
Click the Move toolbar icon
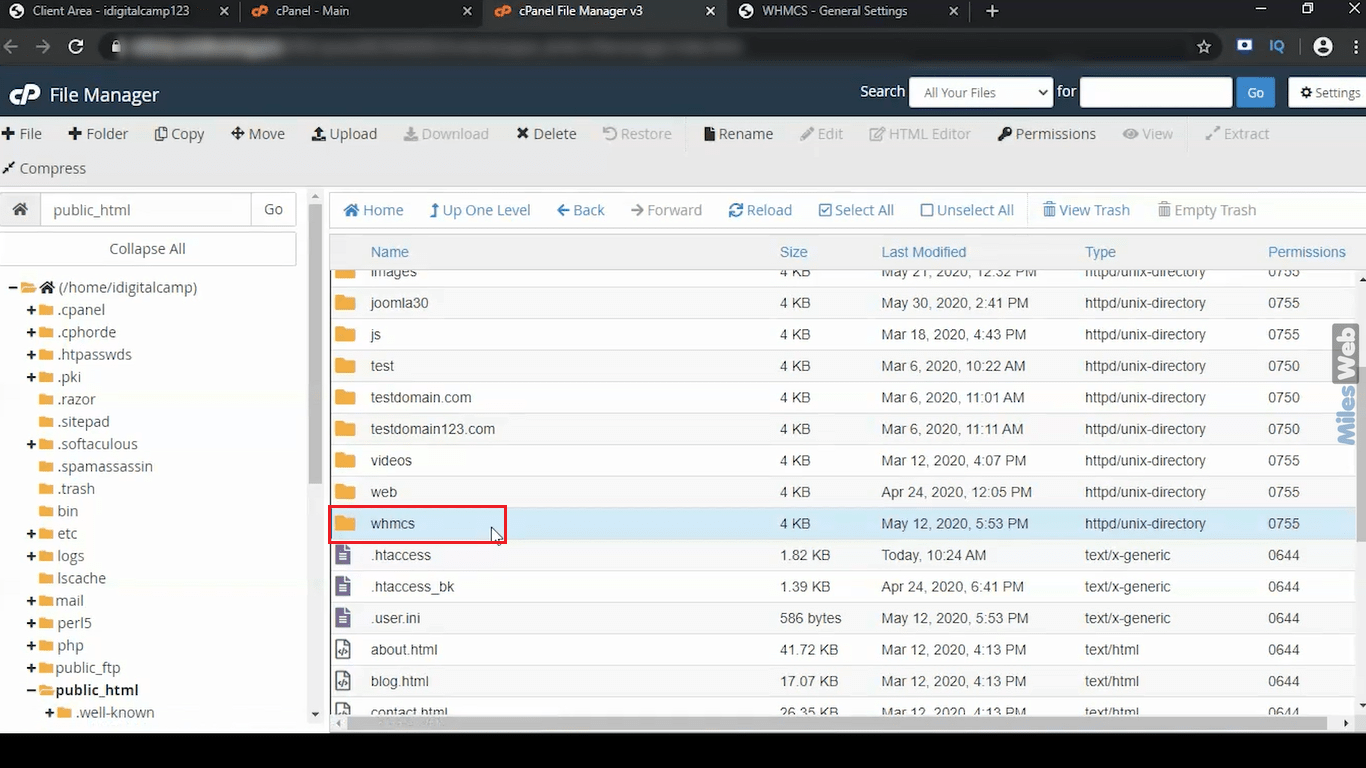coord(258,134)
